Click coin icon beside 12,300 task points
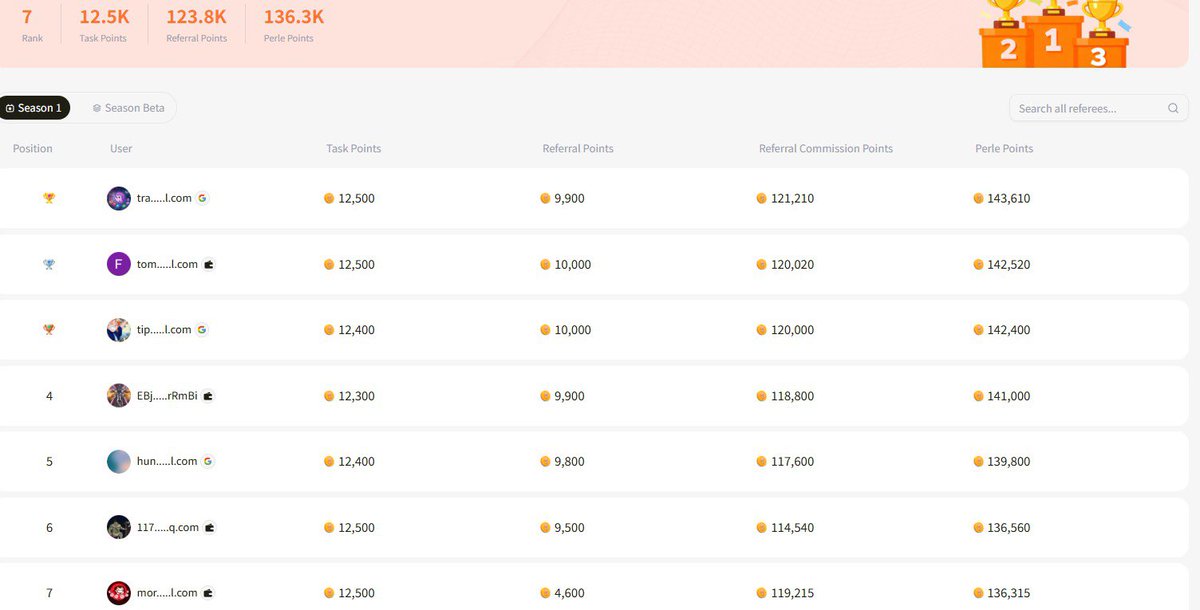This screenshot has width=1200, height=610. [329, 396]
